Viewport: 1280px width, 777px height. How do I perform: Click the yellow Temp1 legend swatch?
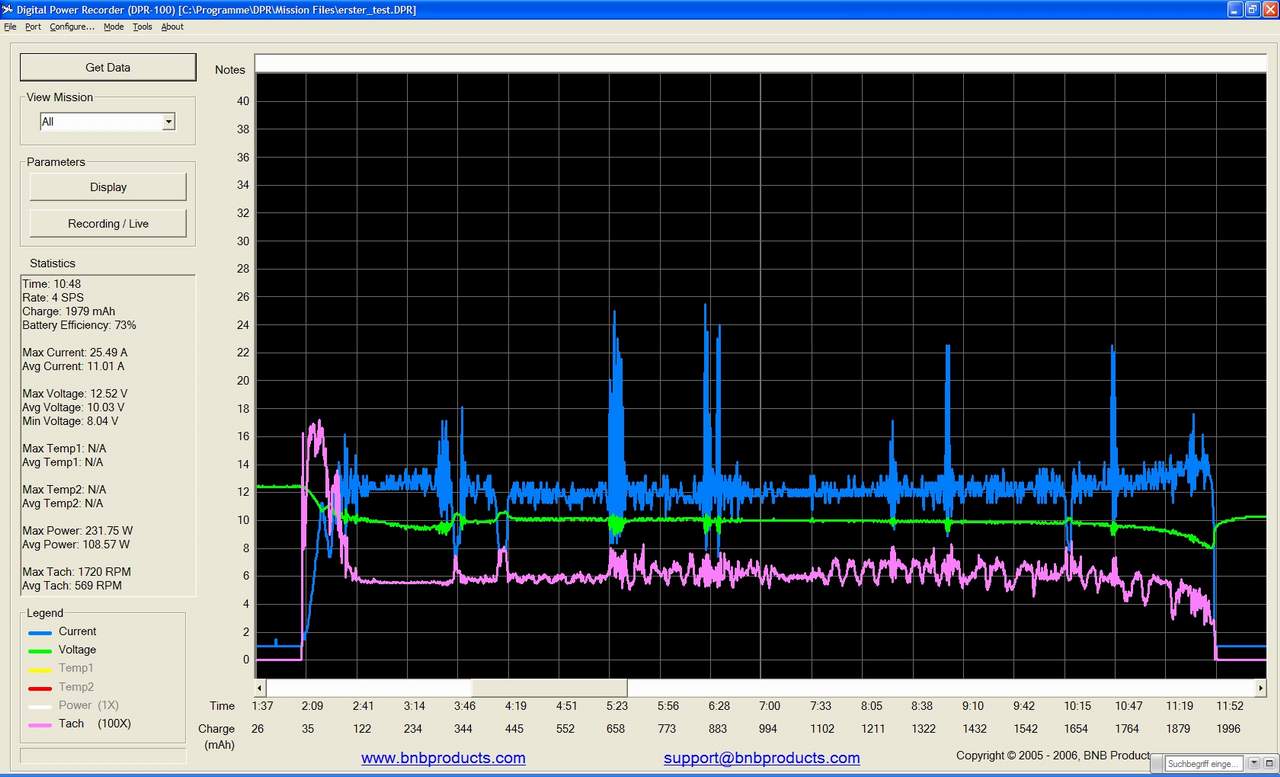tap(40, 668)
